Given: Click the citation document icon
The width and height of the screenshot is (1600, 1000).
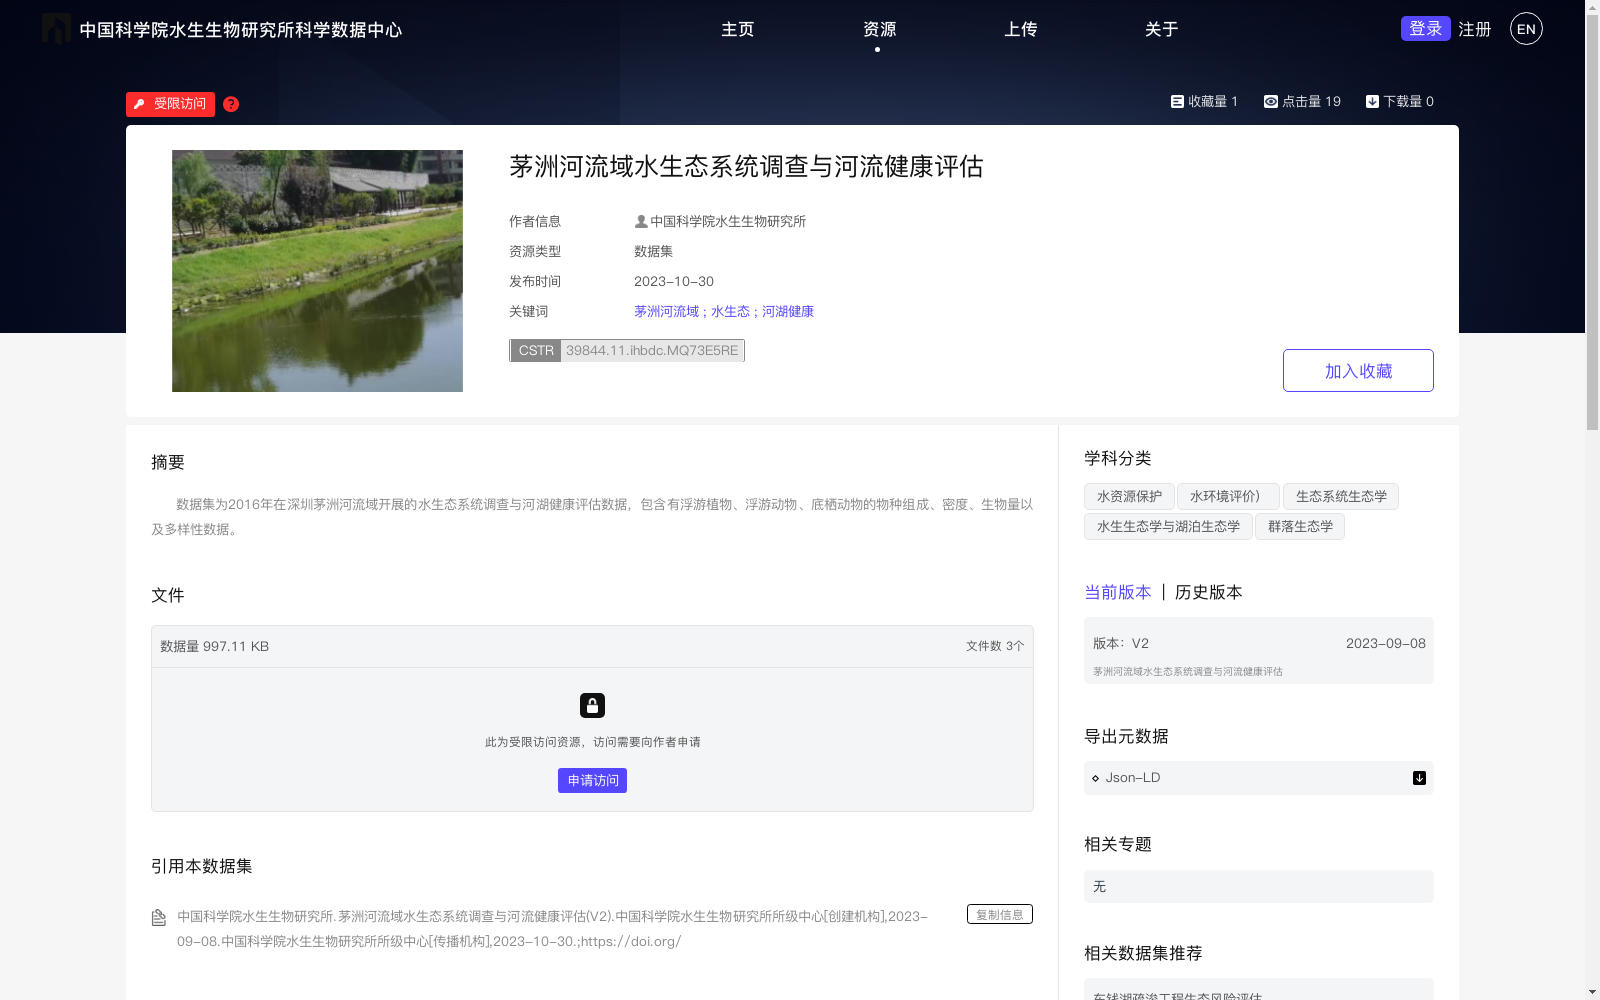Looking at the screenshot, I should click(158, 917).
